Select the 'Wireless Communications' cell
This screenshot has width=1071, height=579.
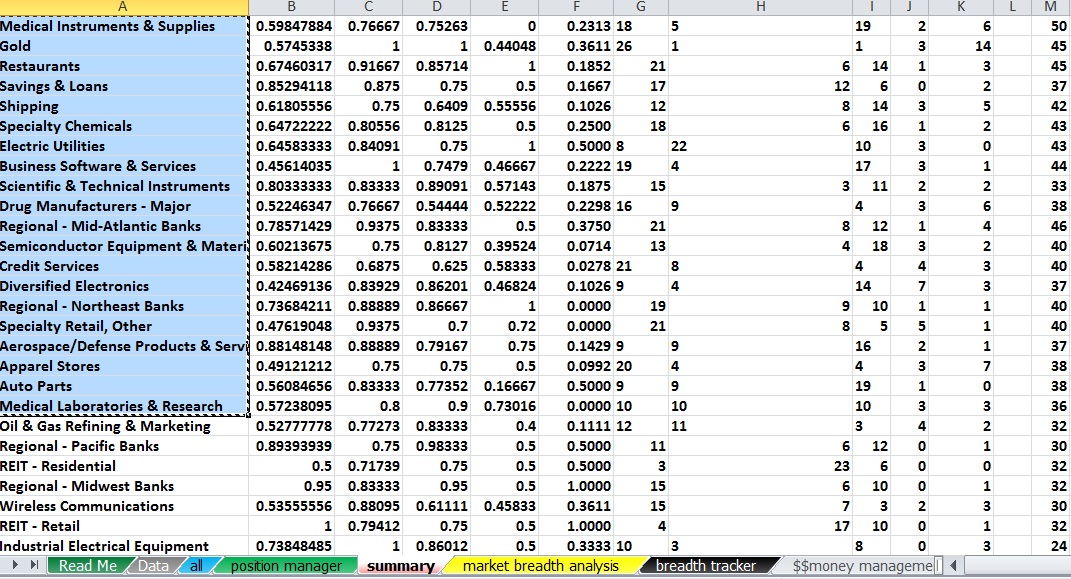pyautogui.click(x=124, y=506)
